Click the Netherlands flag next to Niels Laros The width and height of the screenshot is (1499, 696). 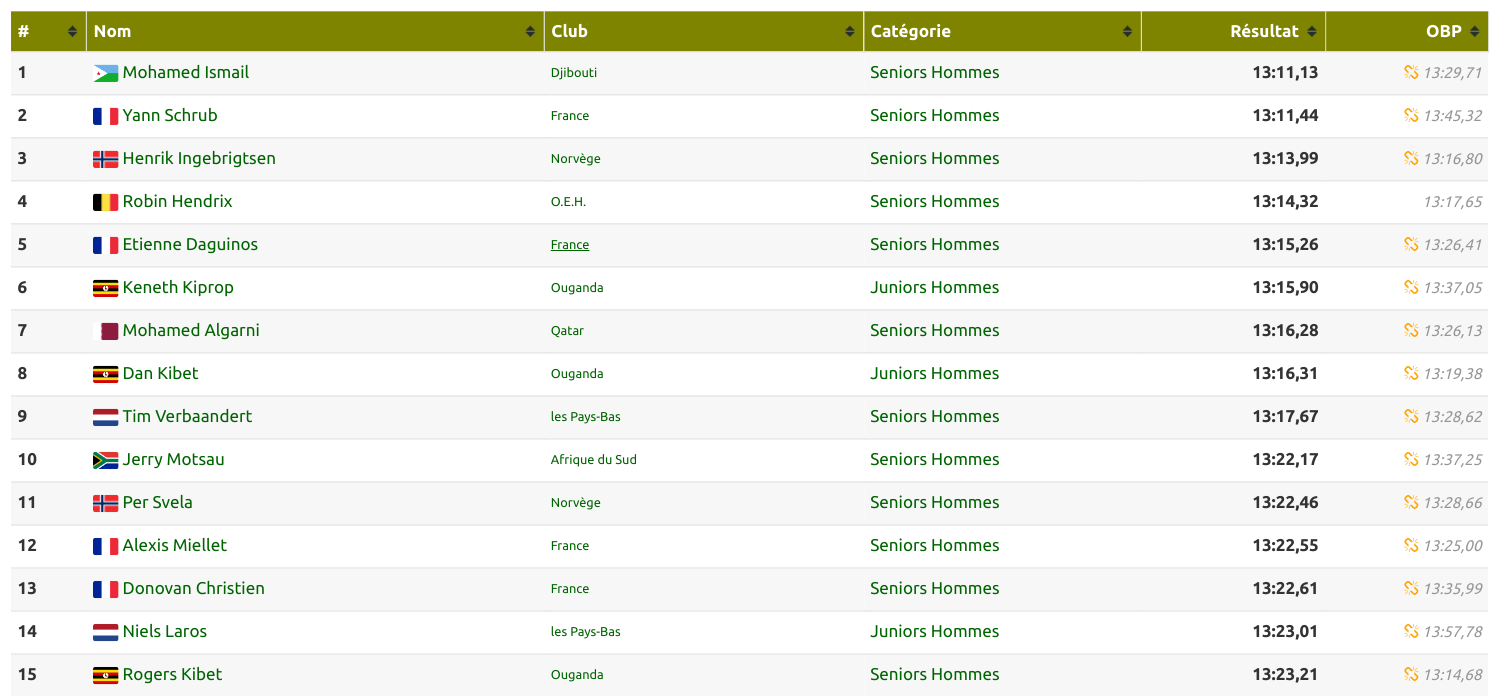click(x=105, y=632)
